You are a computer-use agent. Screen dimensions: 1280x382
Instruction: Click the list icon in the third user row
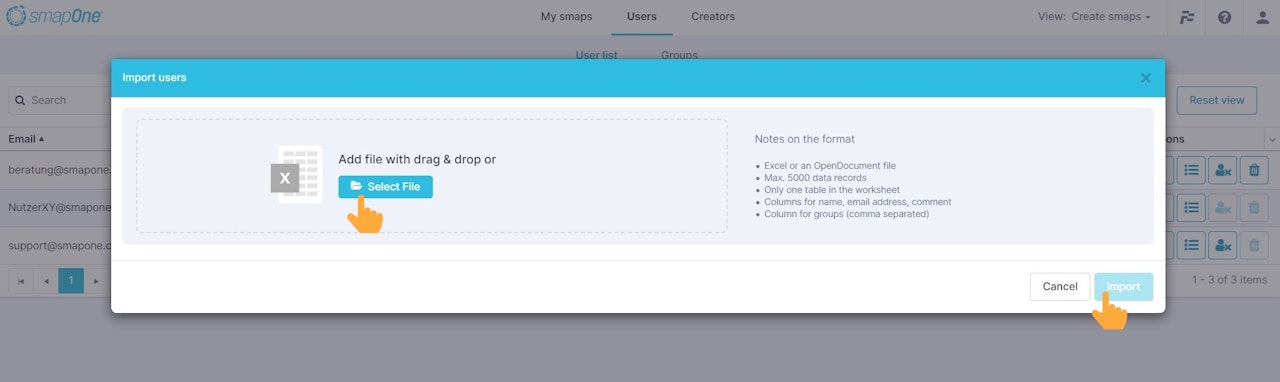point(1191,245)
